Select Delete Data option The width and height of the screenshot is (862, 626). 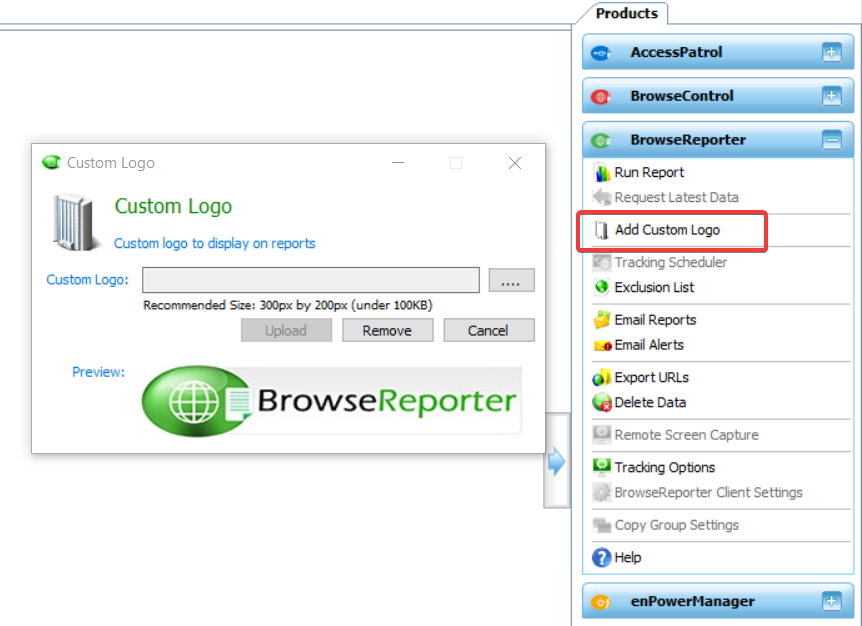[650, 402]
